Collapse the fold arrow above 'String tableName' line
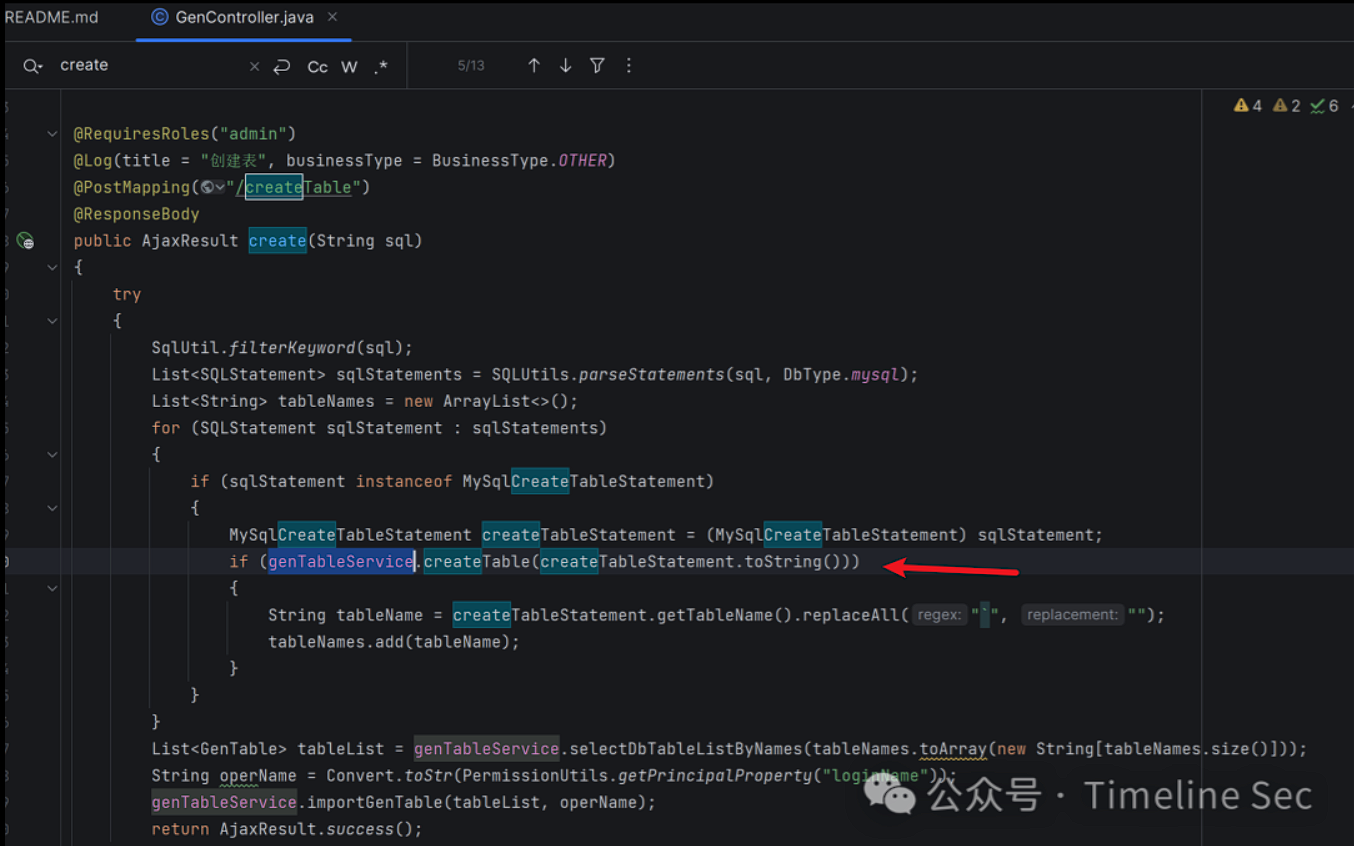 tap(52, 588)
